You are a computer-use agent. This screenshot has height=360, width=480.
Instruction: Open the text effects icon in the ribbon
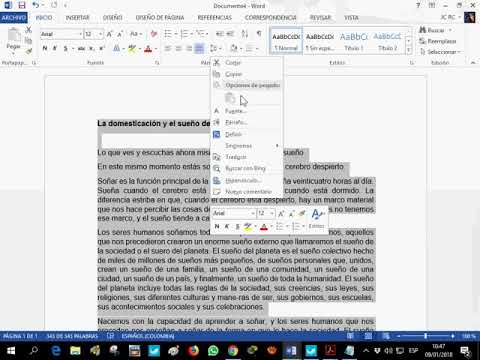coord(117,49)
